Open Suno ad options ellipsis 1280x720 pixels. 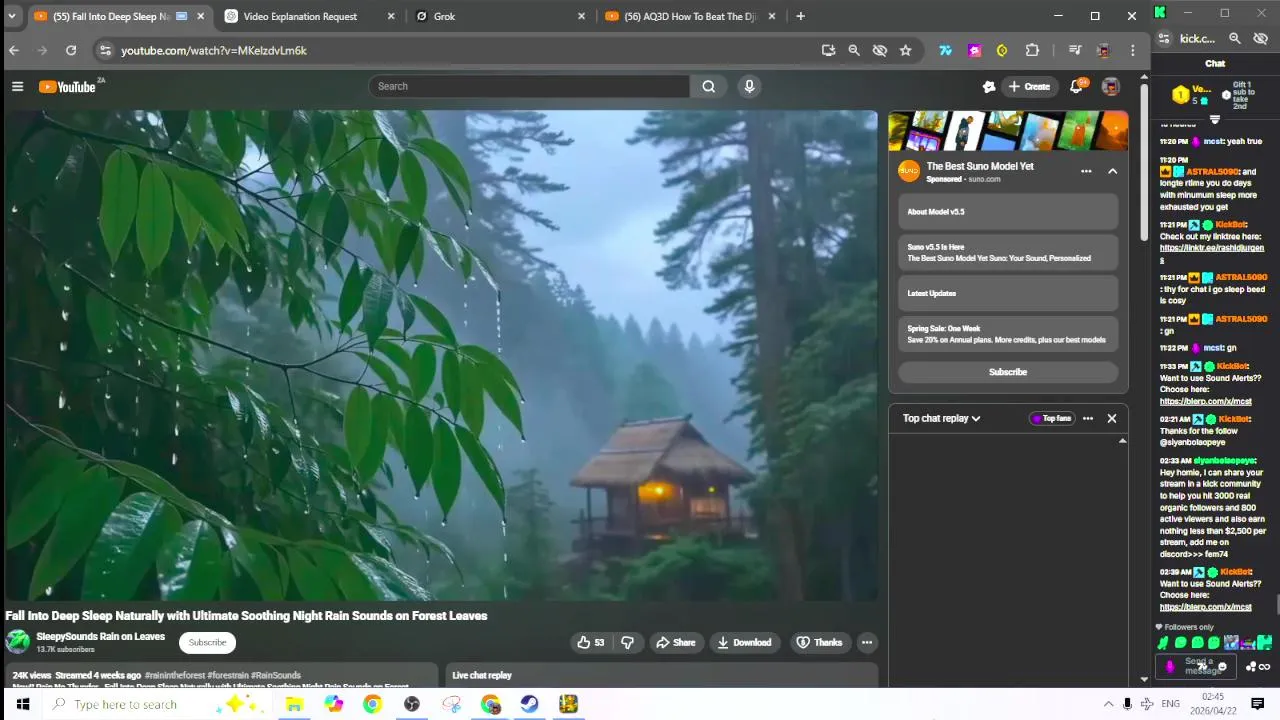coord(1086,171)
